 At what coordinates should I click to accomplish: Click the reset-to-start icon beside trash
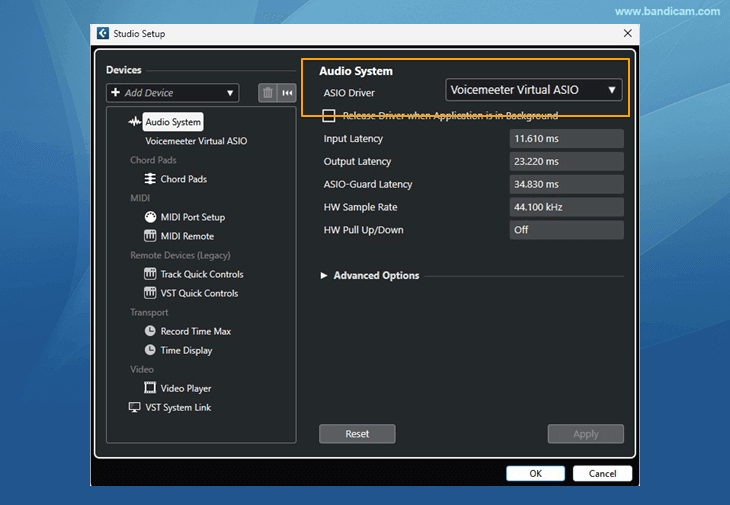[x=287, y=93]
